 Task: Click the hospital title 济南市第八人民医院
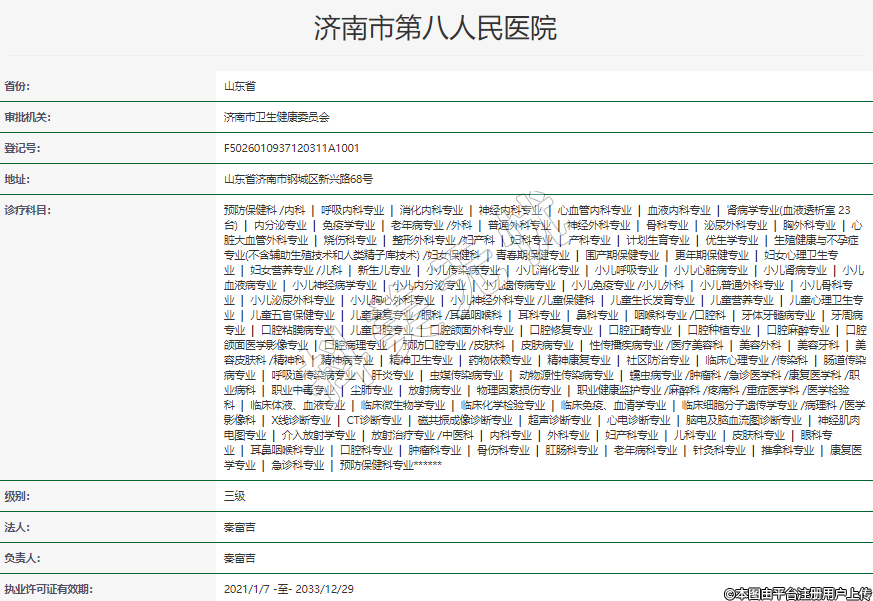pyautogui.click(x=435, y=28)
